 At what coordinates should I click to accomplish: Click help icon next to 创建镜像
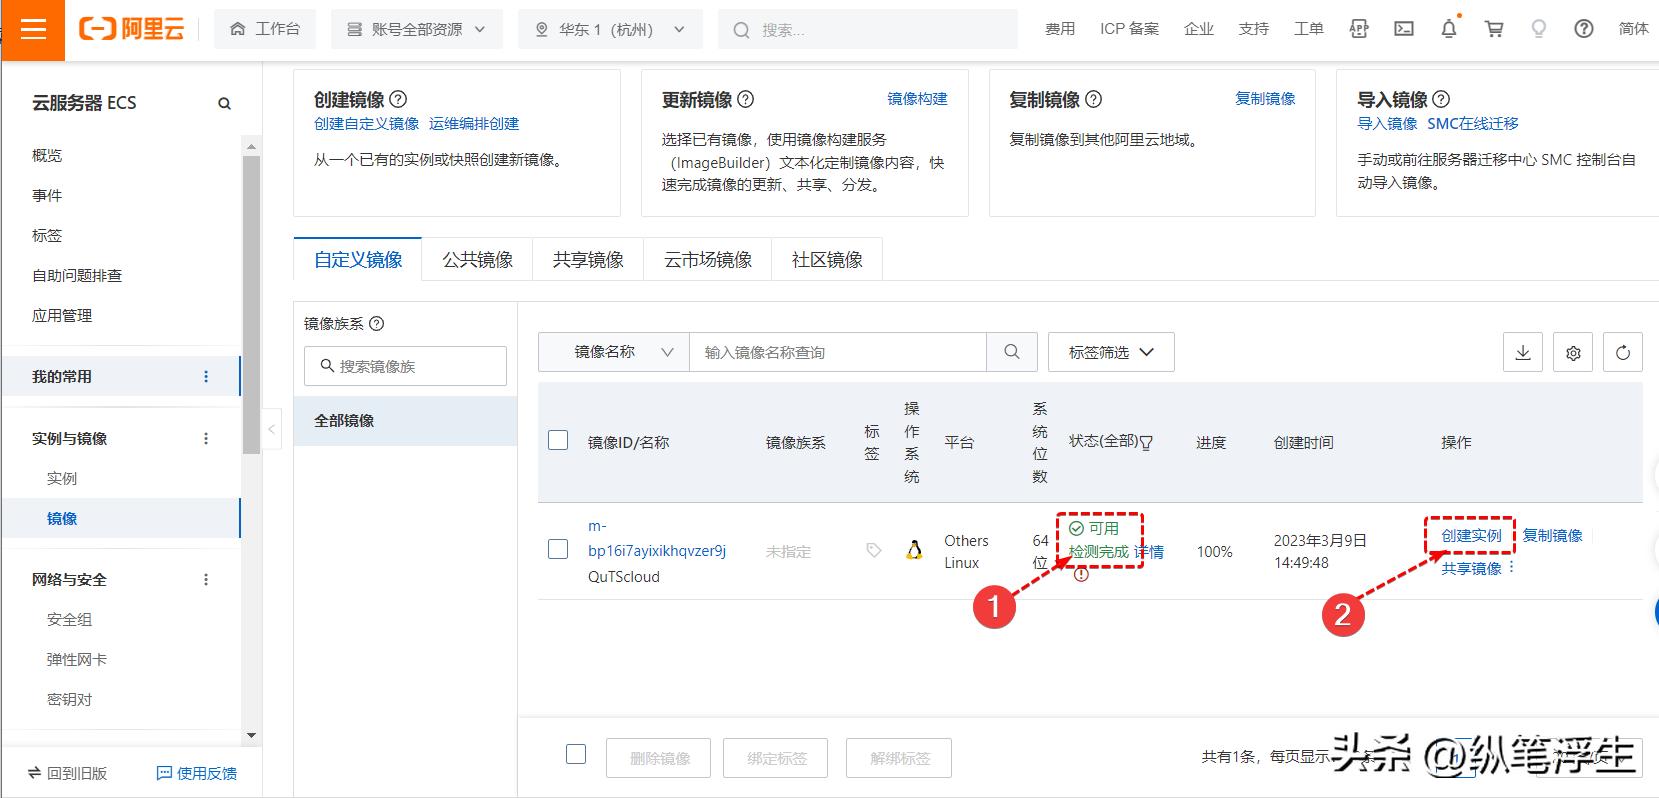pos(398,99)
